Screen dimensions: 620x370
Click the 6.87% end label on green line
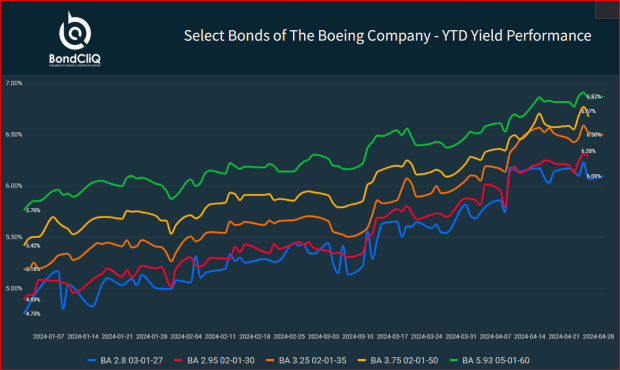click(594, 96)
